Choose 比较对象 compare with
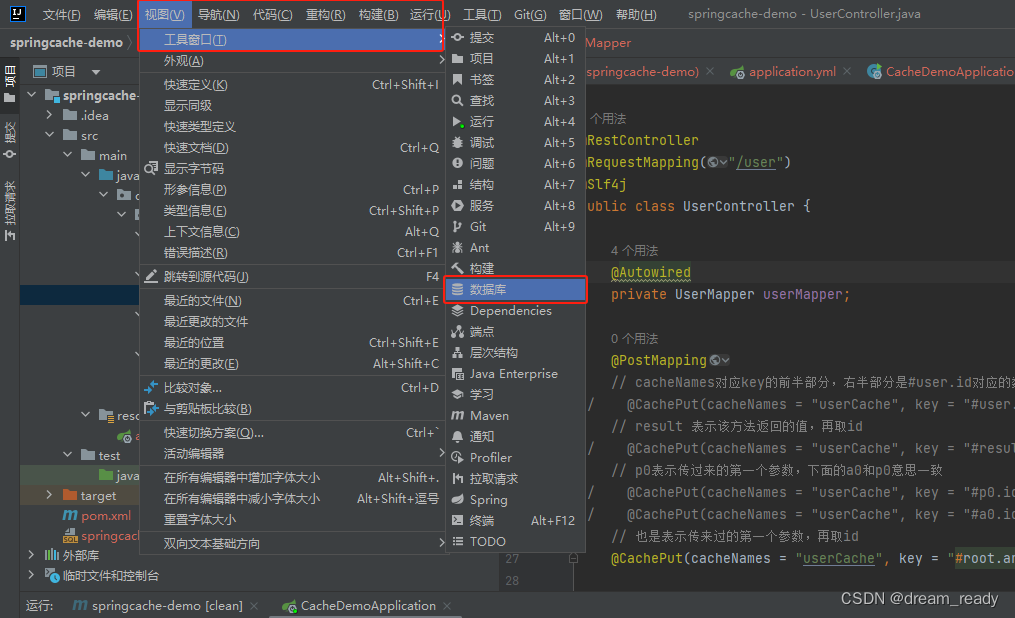 pos(292,388)
